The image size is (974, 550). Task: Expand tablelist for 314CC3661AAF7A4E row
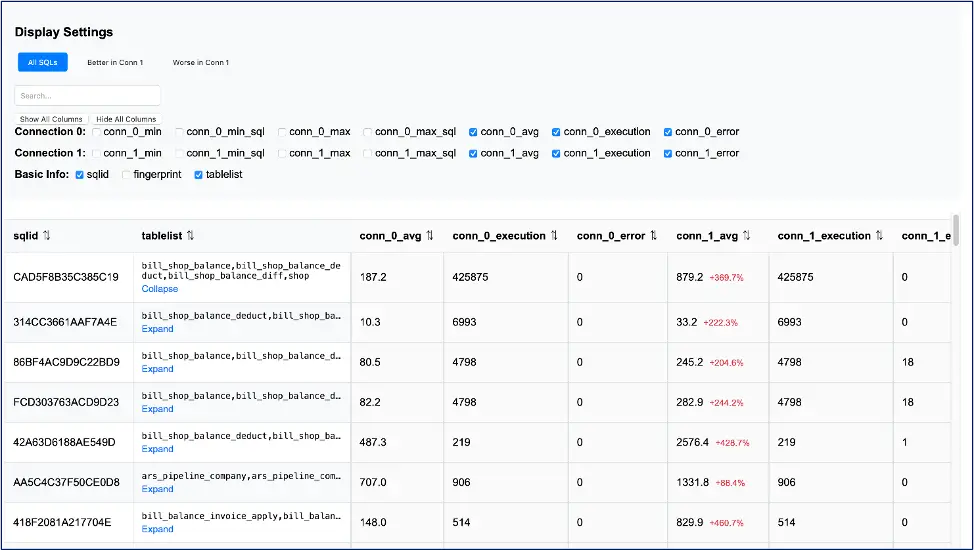pos(158,329)
